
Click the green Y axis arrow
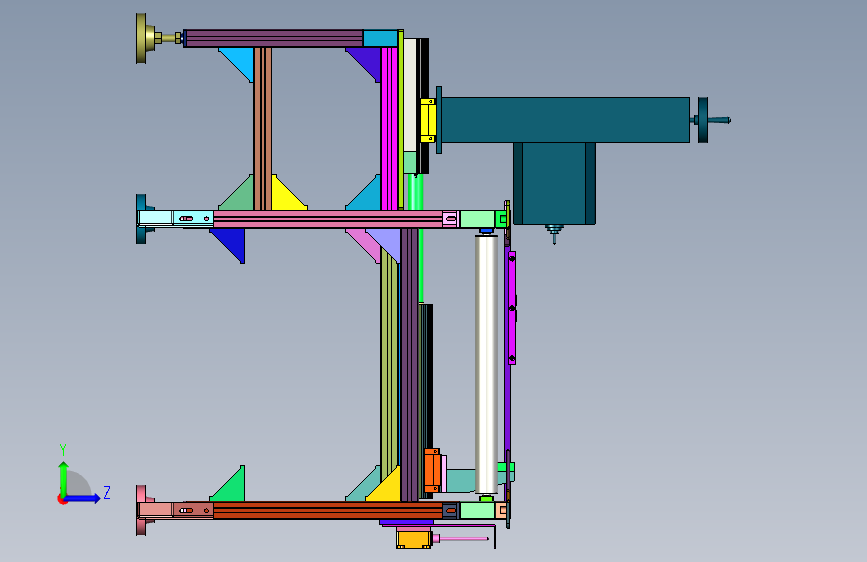63,477
